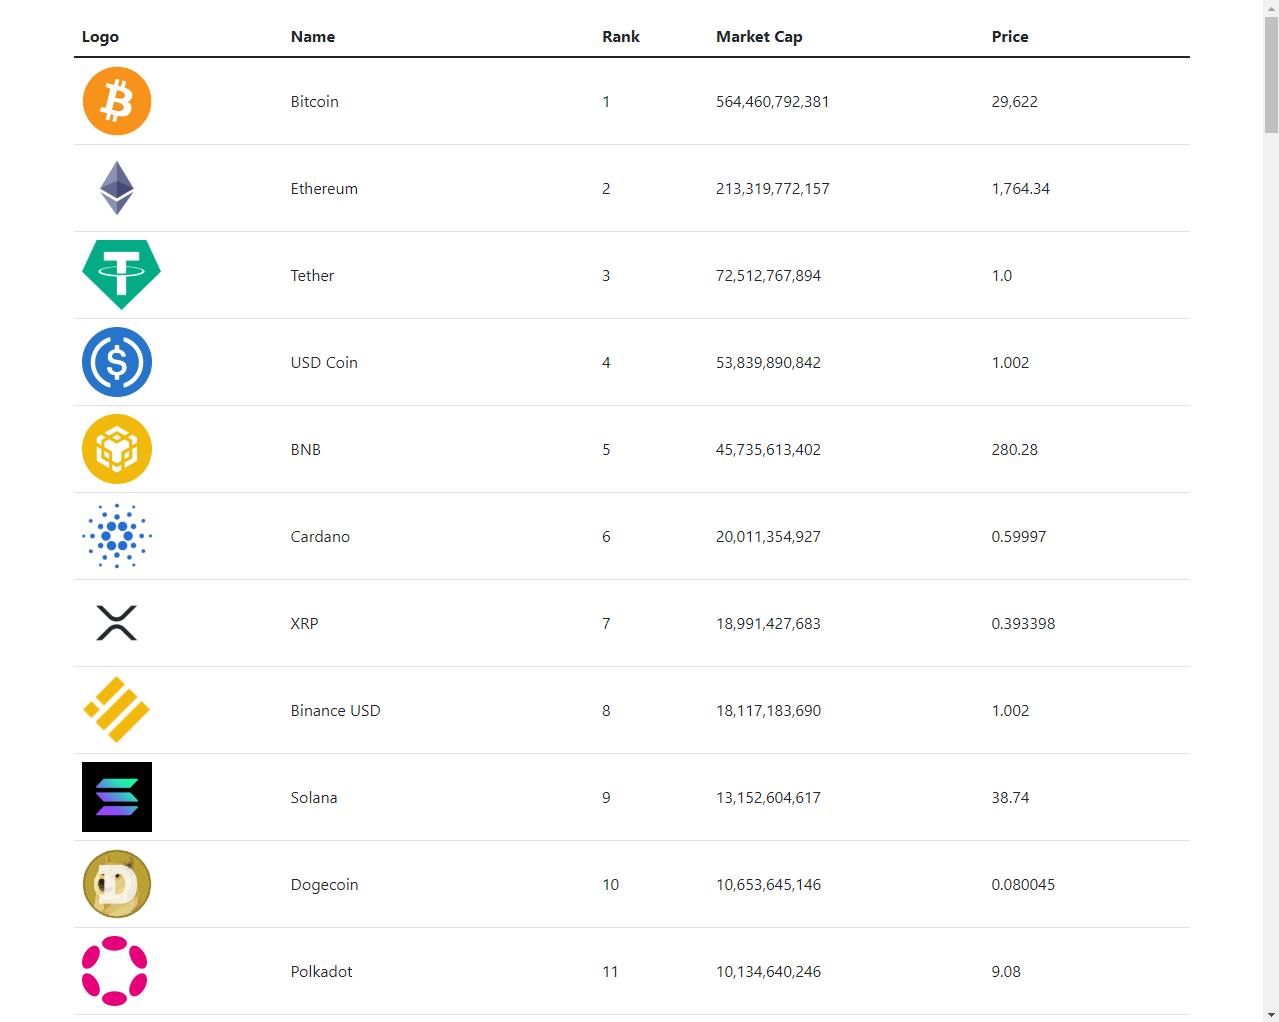Click market cap 18,117,183,690
The image size is (1279, 1022).
click(769, 711)
